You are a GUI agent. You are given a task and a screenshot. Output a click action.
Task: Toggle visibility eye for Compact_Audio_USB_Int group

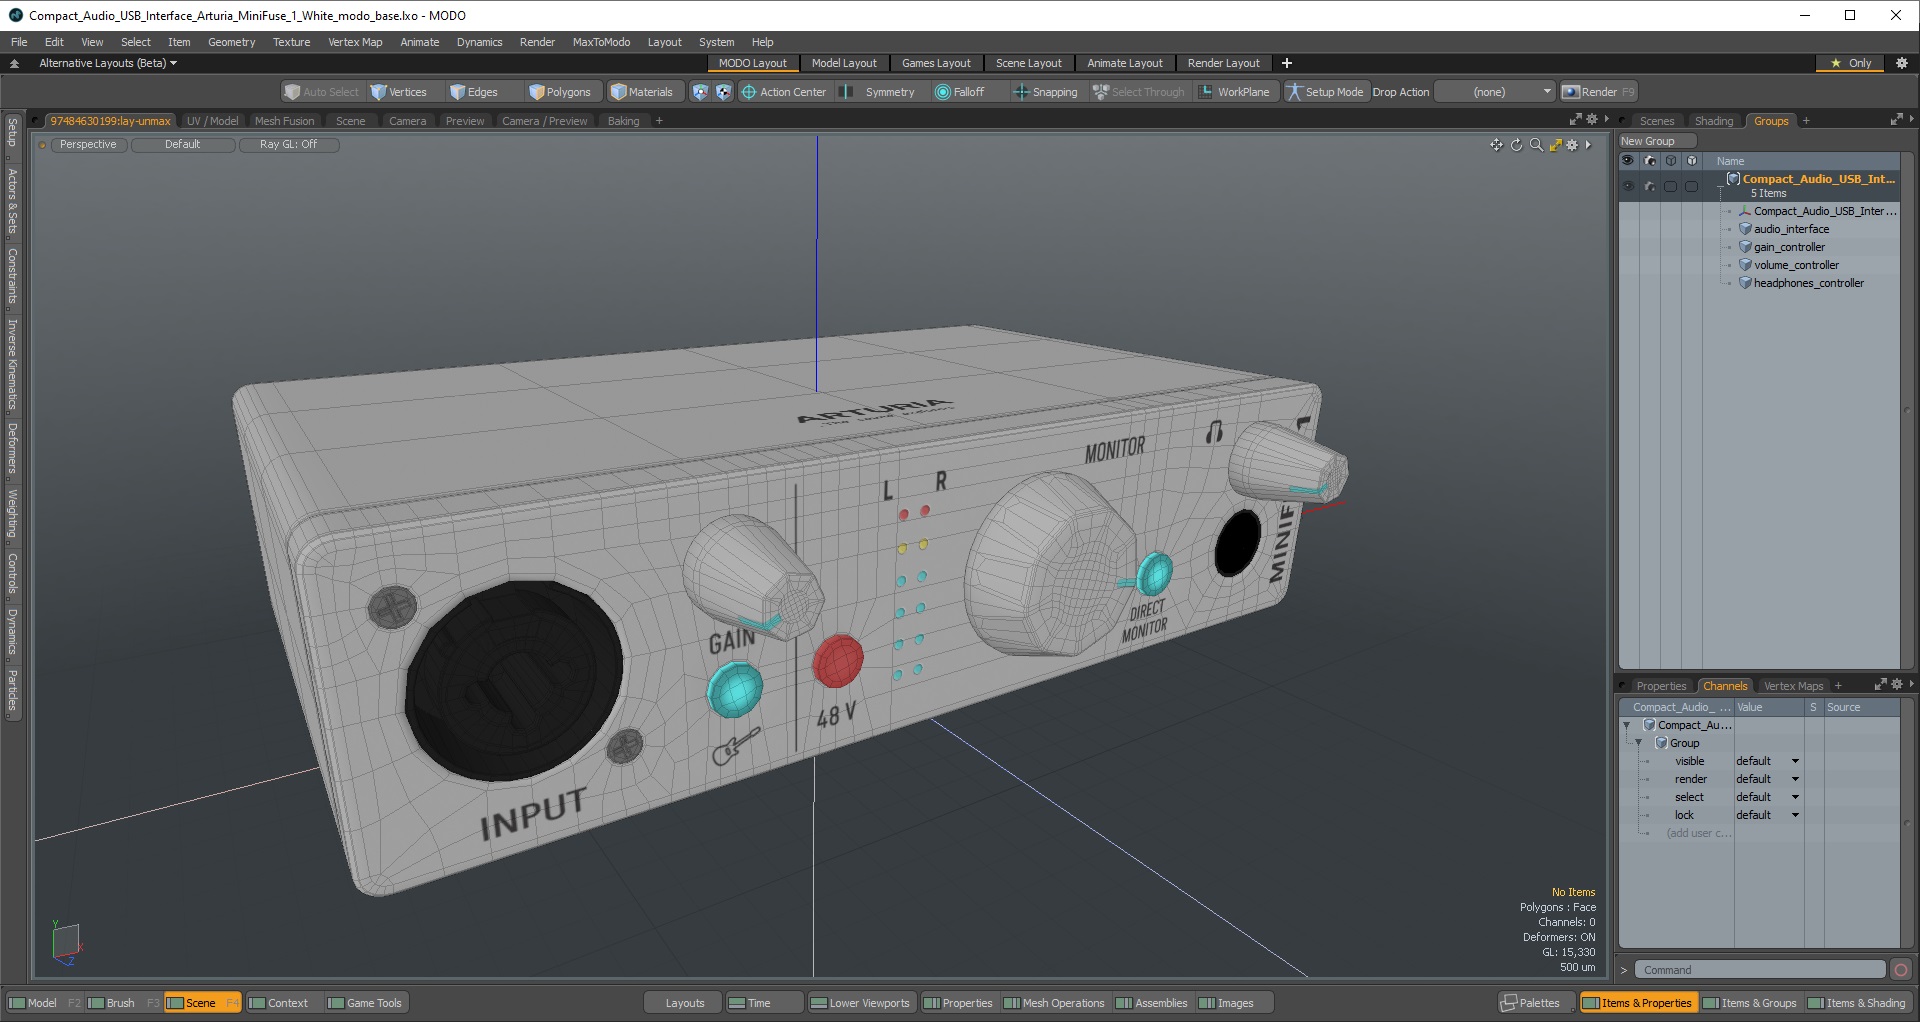coord(1629,186)
